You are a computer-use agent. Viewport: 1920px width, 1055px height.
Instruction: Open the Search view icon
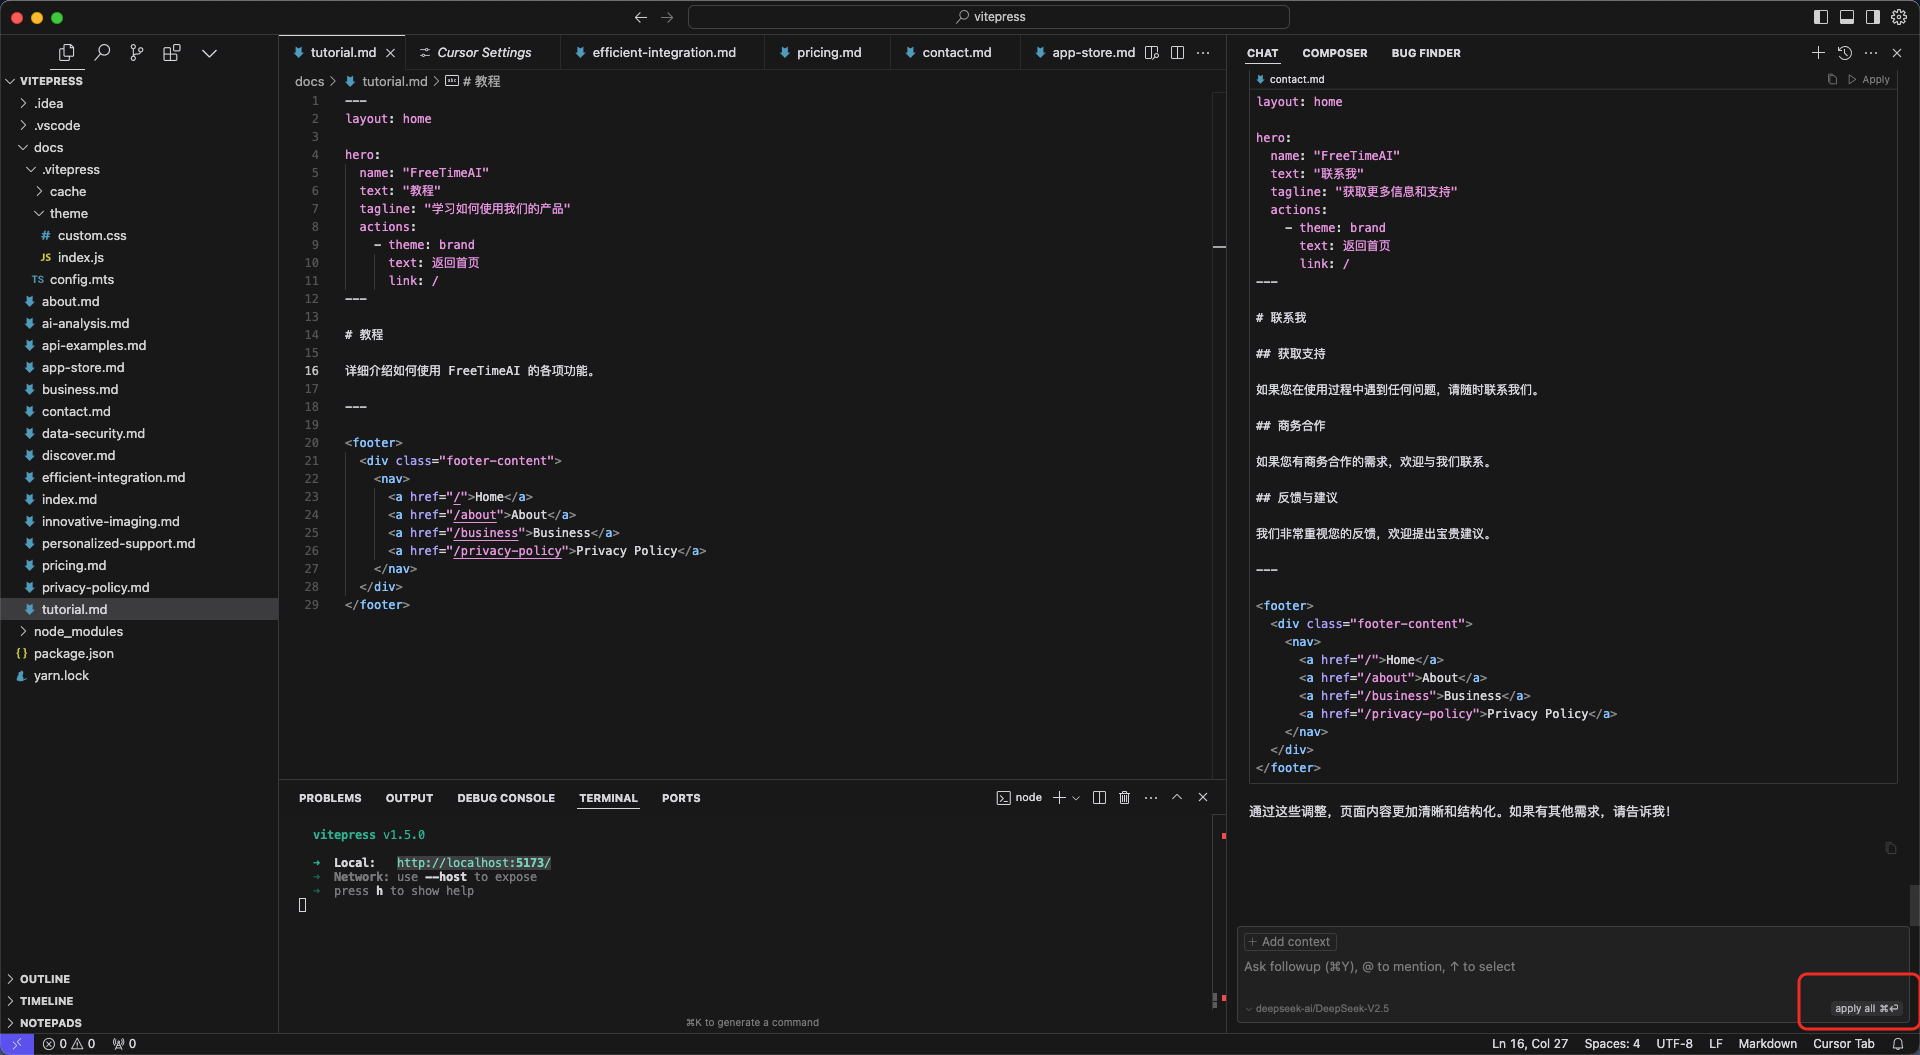(102, 53)
